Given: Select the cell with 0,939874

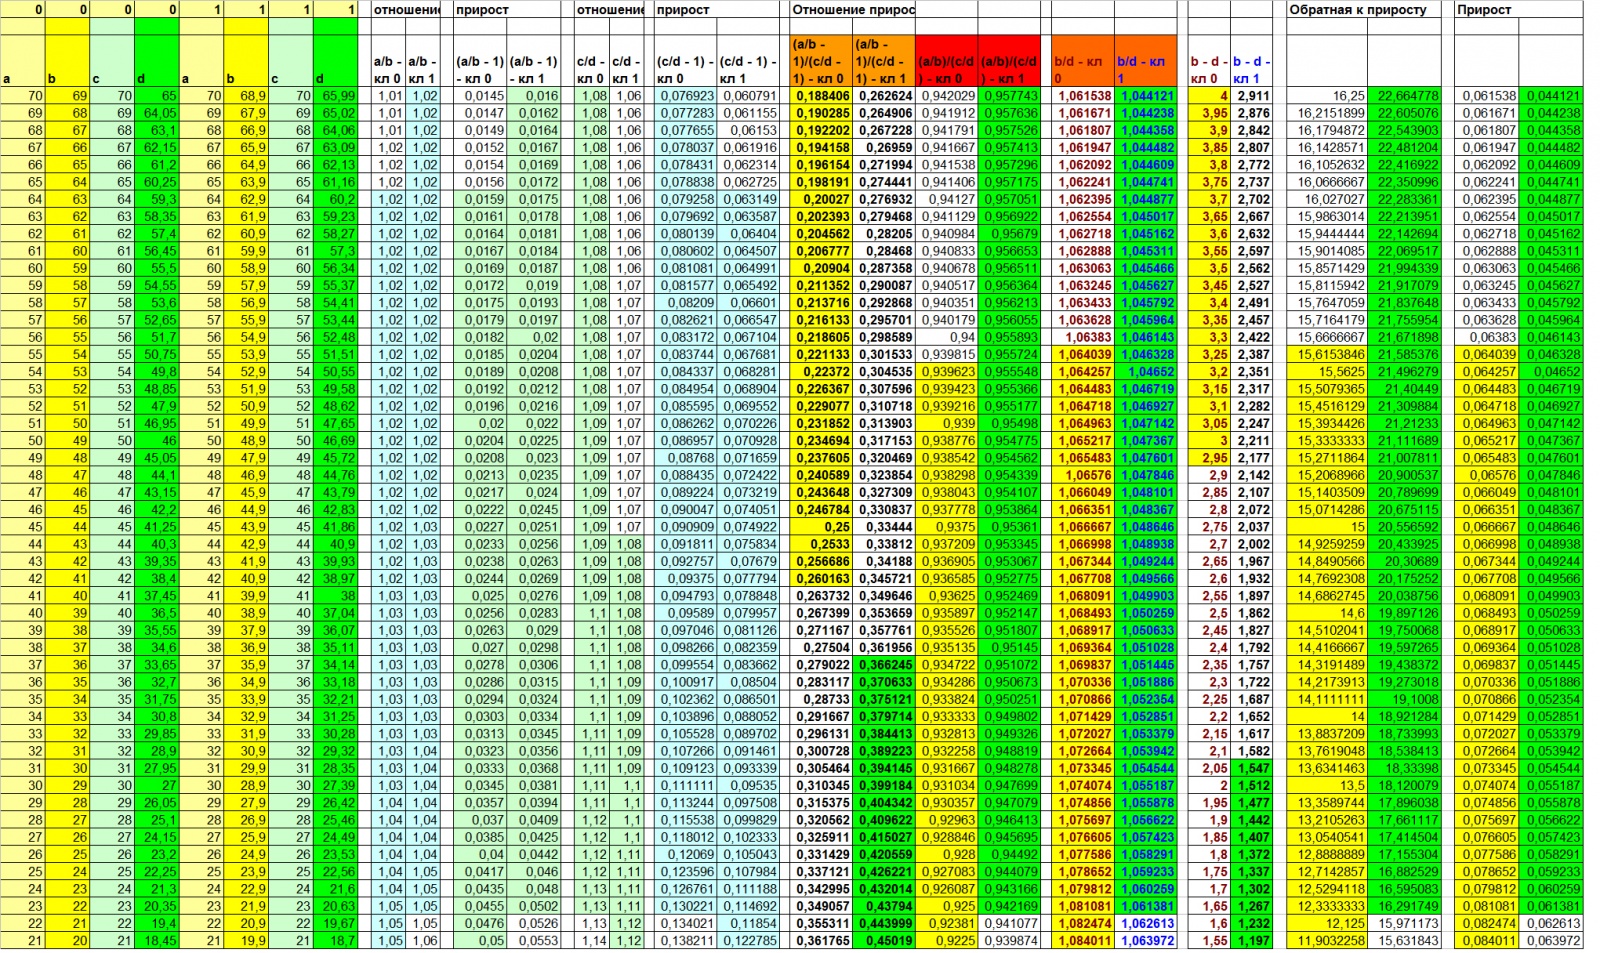Looking at the screenshot, I should tap(1009, 940).
